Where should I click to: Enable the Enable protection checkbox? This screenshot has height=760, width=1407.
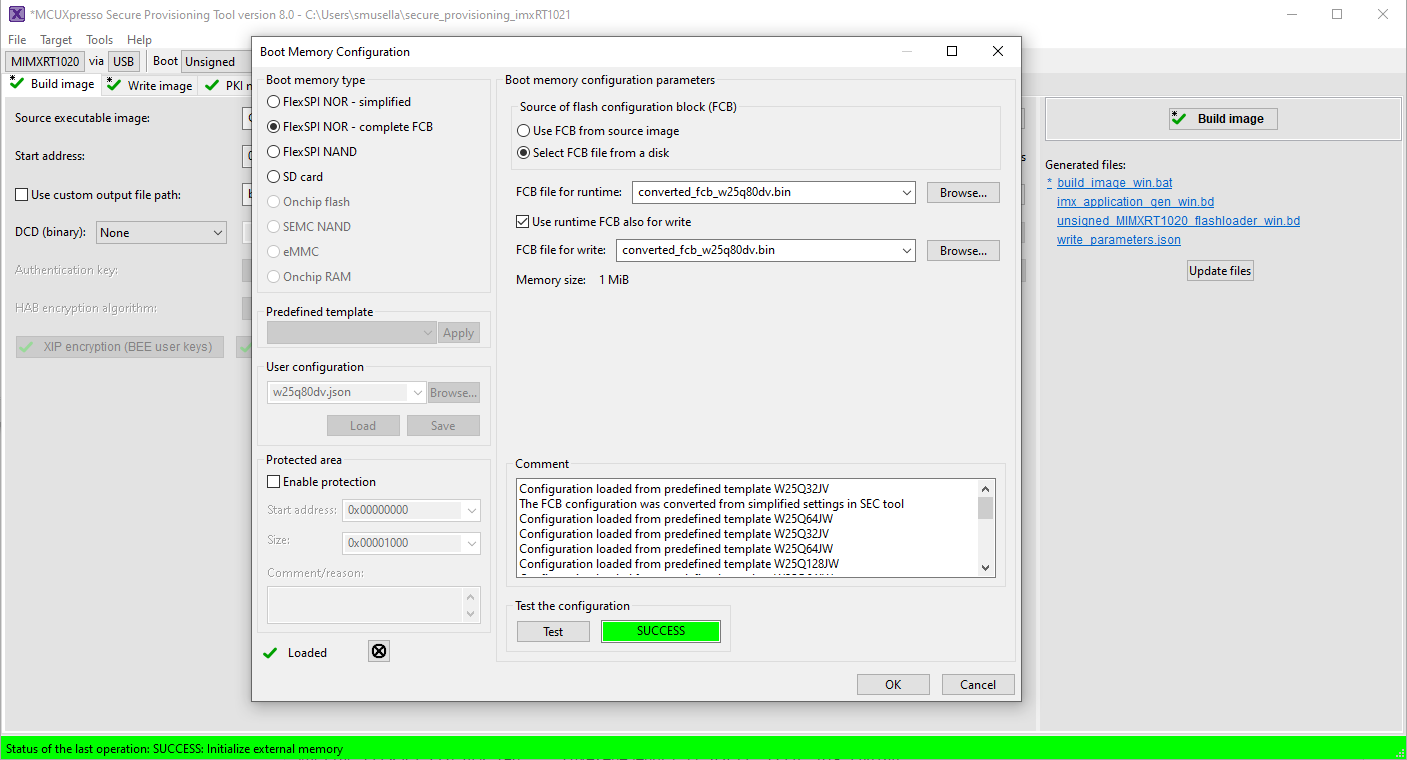coord(273,482)
